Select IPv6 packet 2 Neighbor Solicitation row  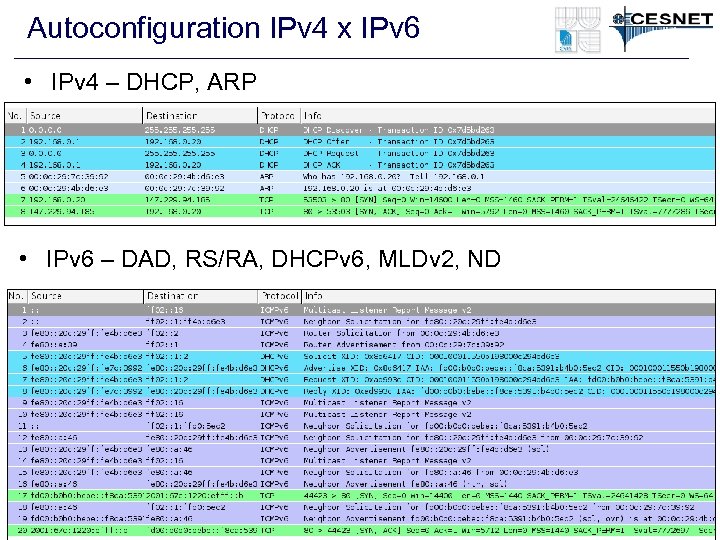[361, 321]
